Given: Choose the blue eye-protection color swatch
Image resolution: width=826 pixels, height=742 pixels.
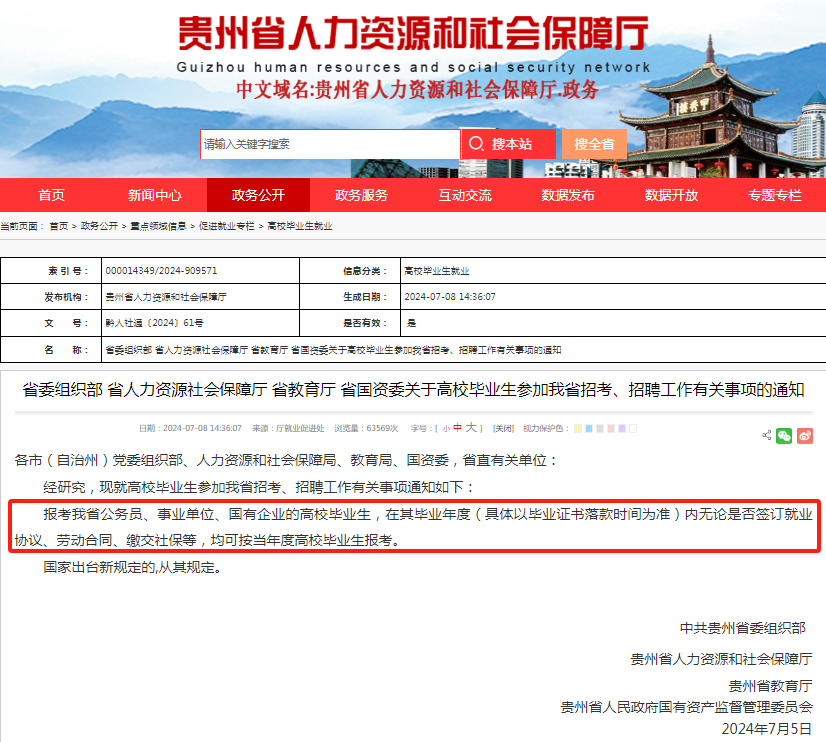Looking at the screenshot, I should [x=589, y=428].
